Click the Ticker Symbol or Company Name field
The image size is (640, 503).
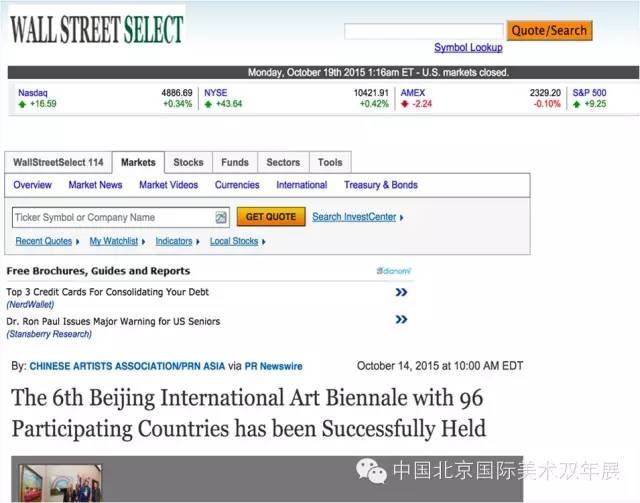[x=112, y=217]
